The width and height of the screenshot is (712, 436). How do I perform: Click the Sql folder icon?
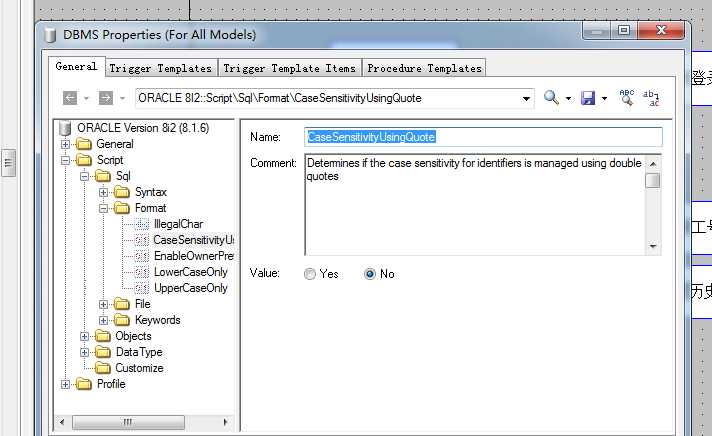103,176
